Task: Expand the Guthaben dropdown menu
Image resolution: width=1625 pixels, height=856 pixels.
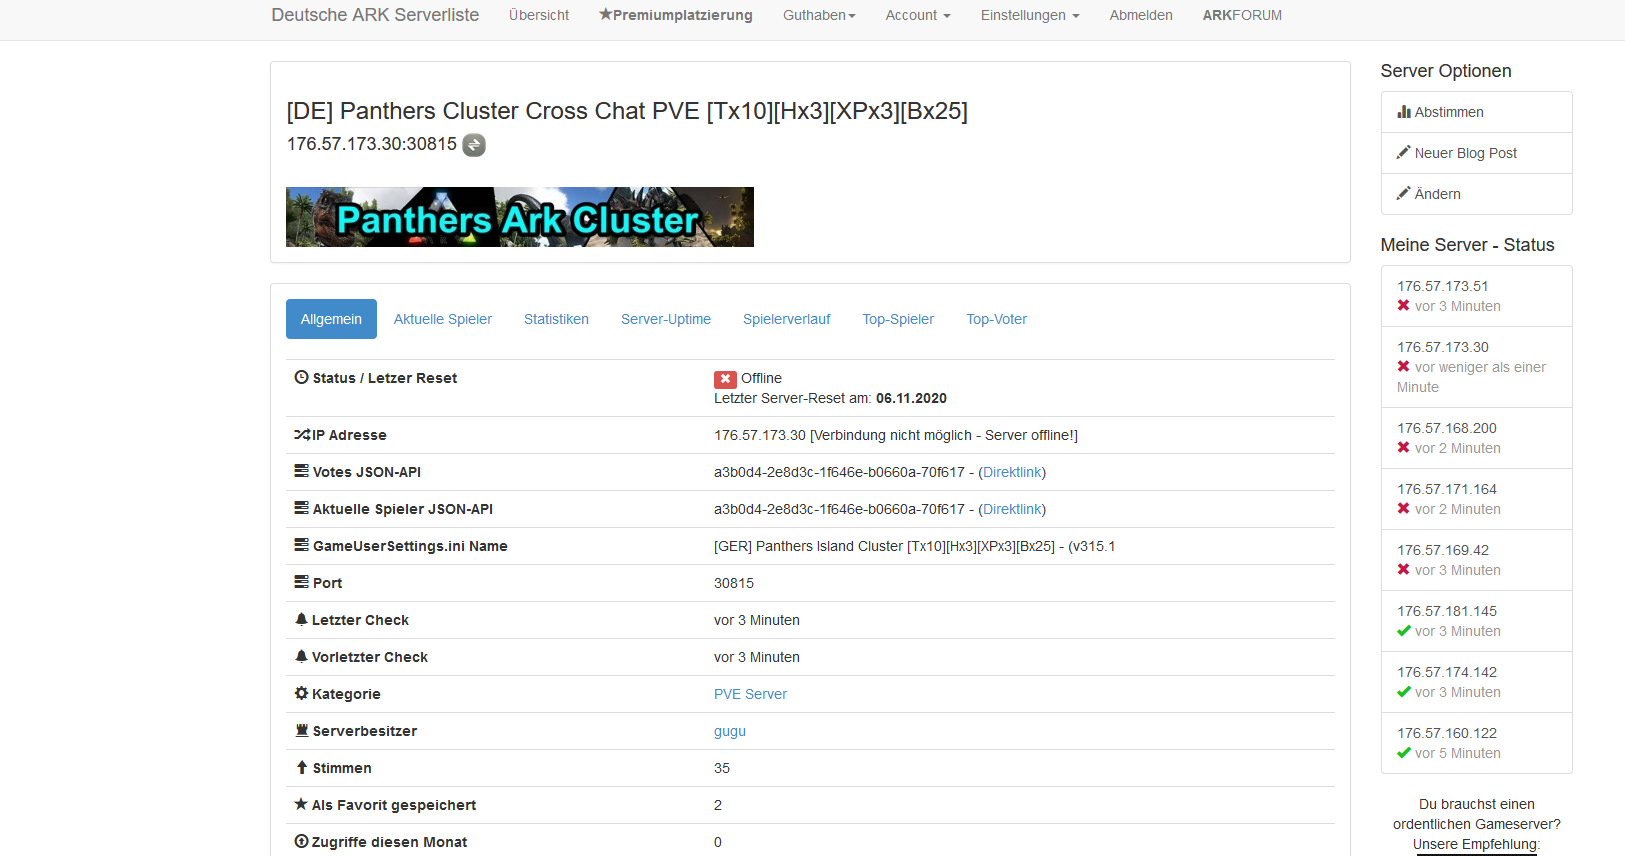Action: [819, 15]
